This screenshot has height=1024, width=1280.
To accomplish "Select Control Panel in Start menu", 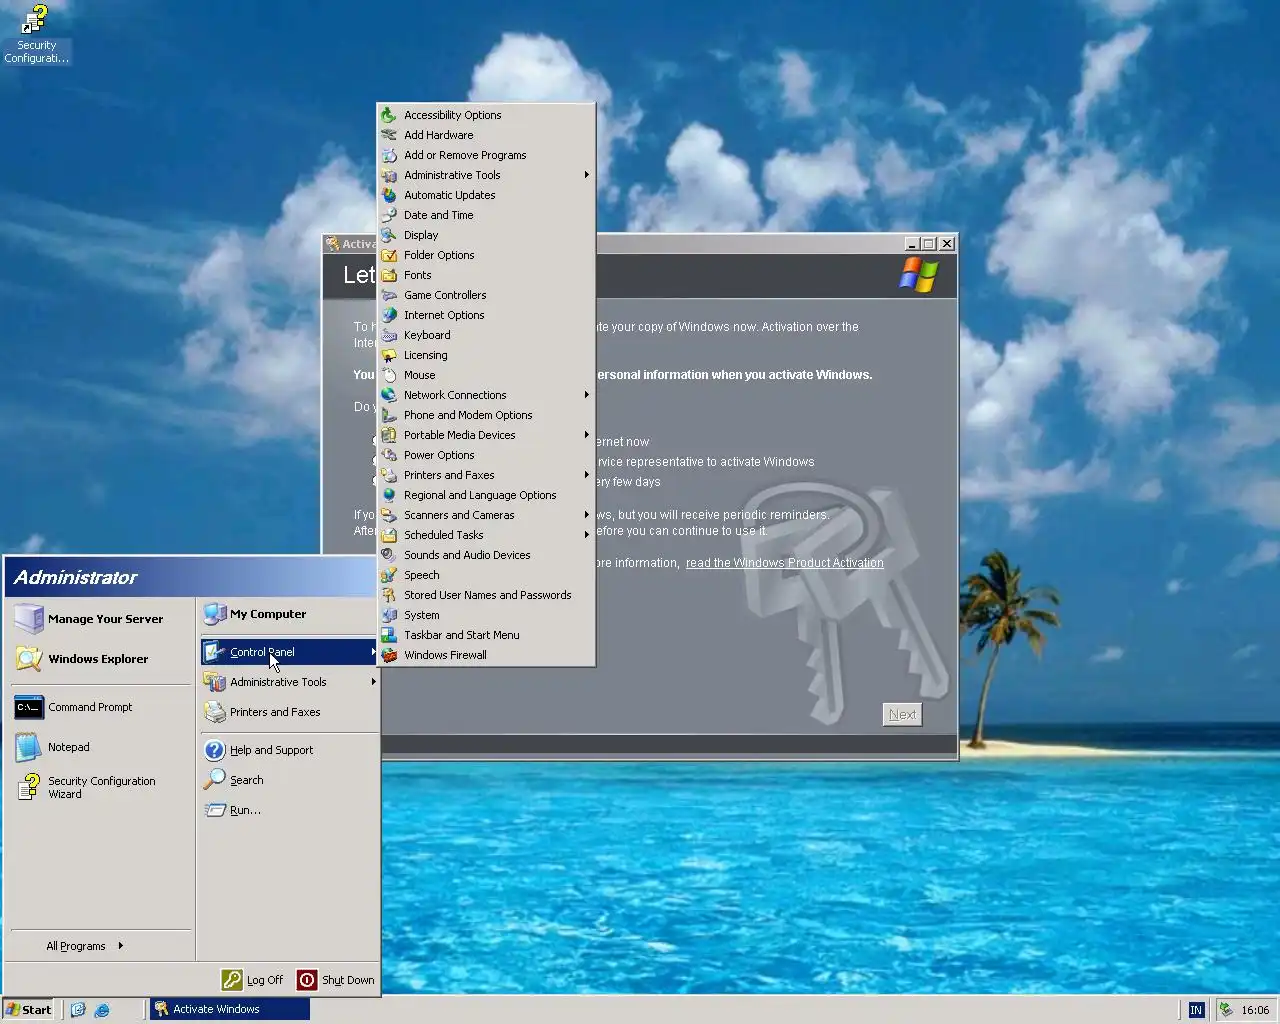I will pyautogui.click(x=289, y=652).
